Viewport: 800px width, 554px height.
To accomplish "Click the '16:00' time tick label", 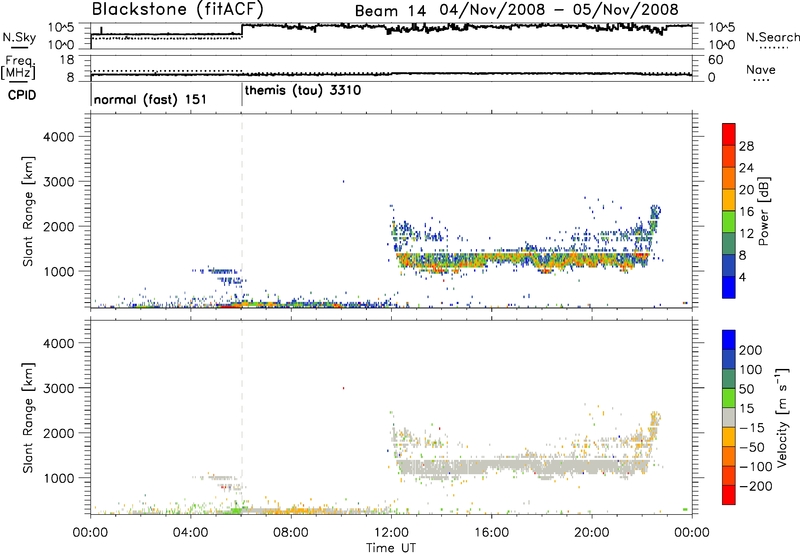I will pos(491,533).
